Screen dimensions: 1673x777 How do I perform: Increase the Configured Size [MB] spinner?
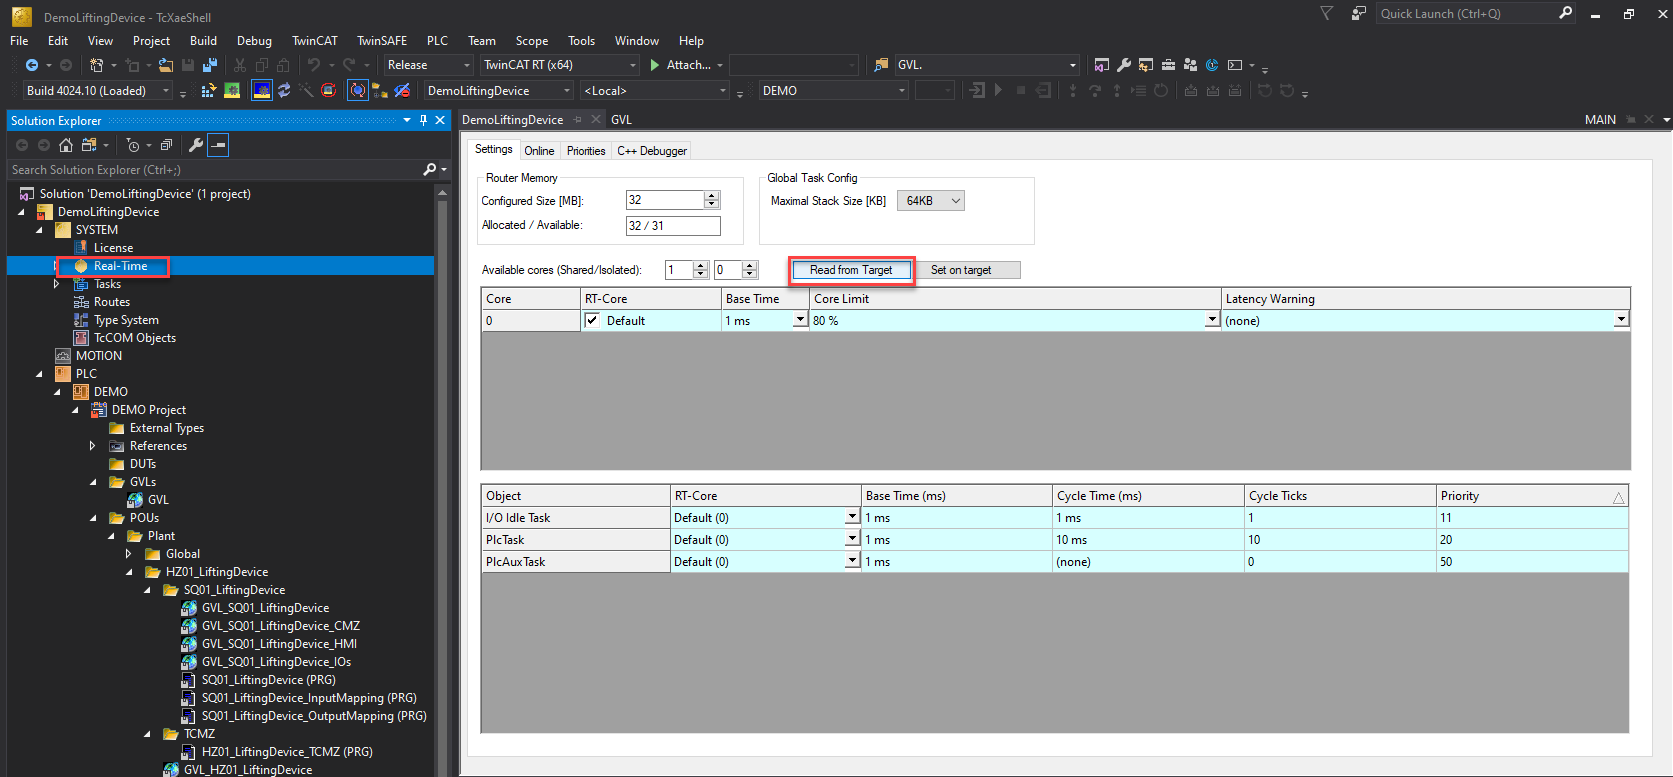pos(712,196)
